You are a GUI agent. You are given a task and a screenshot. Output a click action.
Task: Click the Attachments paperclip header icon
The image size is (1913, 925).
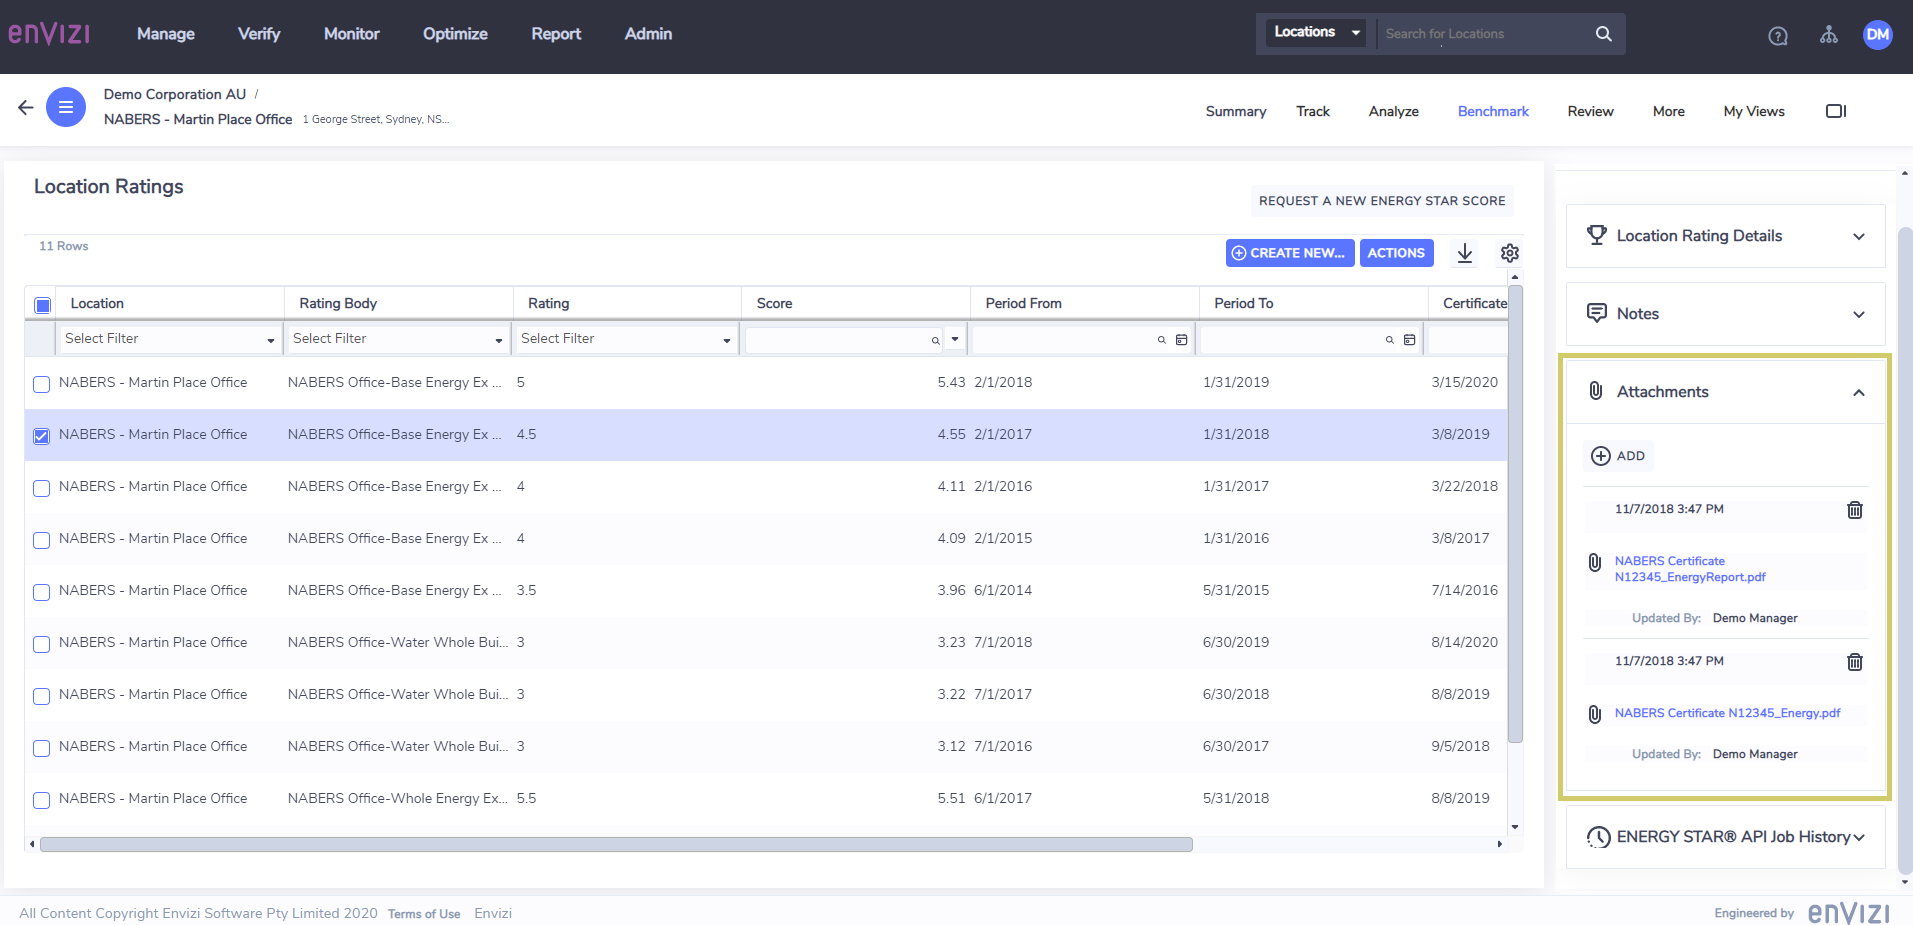(x=1596, y=391)
